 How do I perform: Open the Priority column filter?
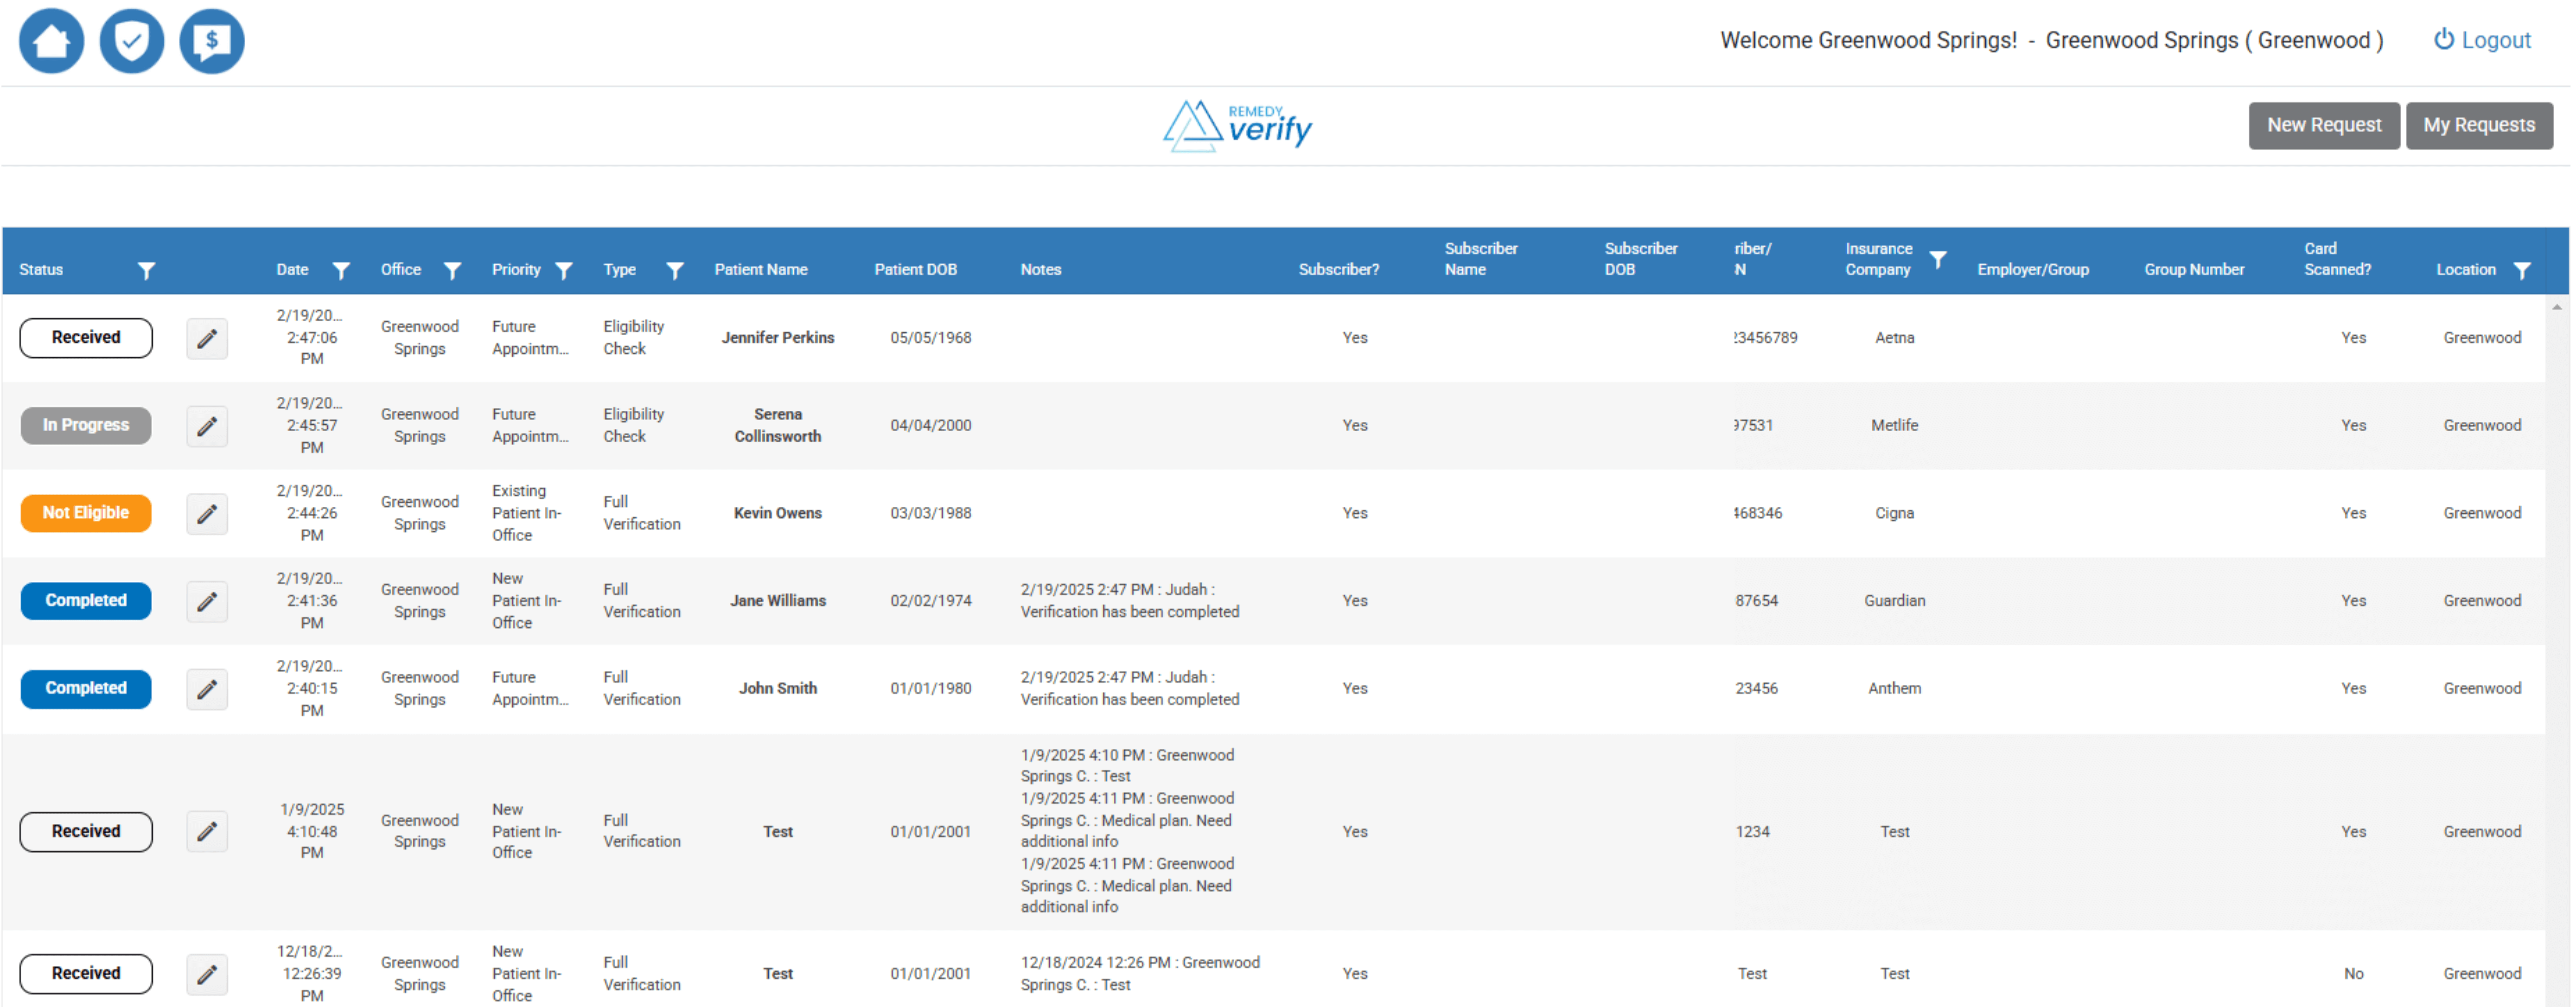[x=564, y=270]
